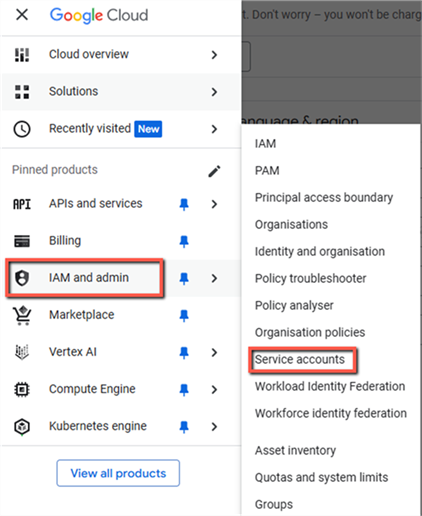The width and height of the screenshot is (422, 516).
Task: Click the View all products button
Action: [118, 473]
